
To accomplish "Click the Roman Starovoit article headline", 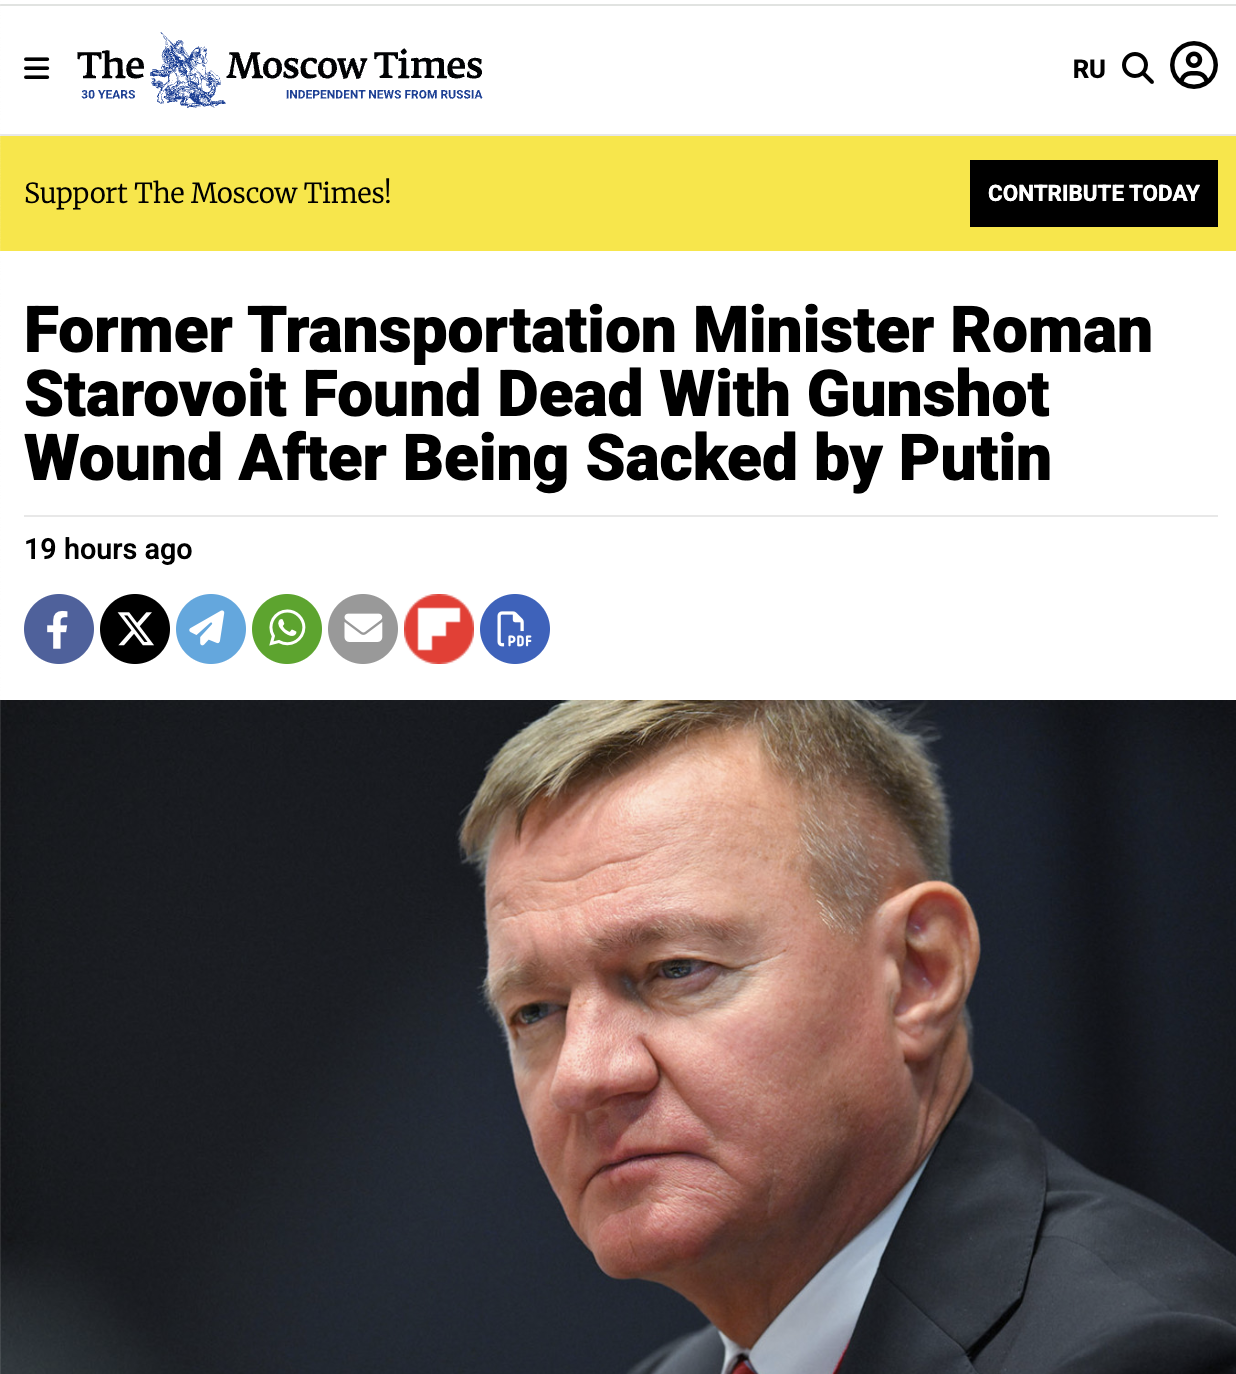I will coord(588,394).
